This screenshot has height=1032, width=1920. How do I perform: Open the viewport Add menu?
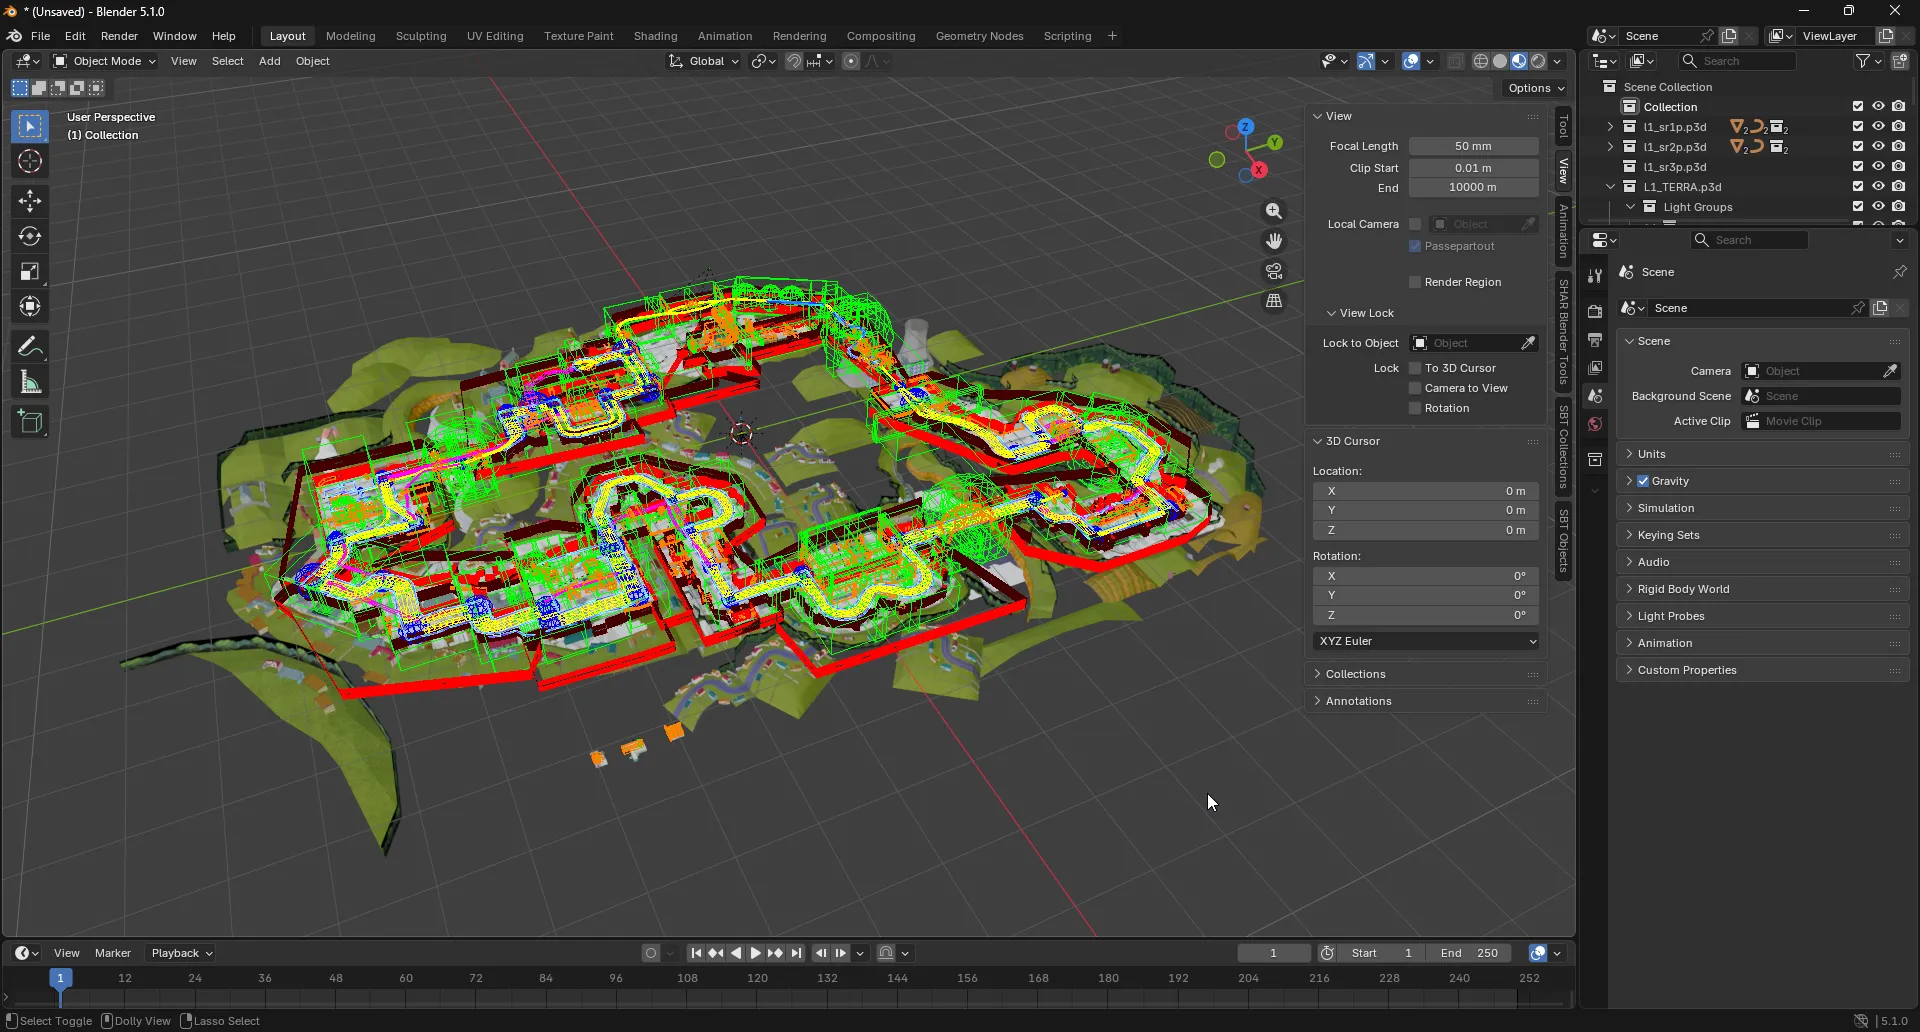[269, 61]
